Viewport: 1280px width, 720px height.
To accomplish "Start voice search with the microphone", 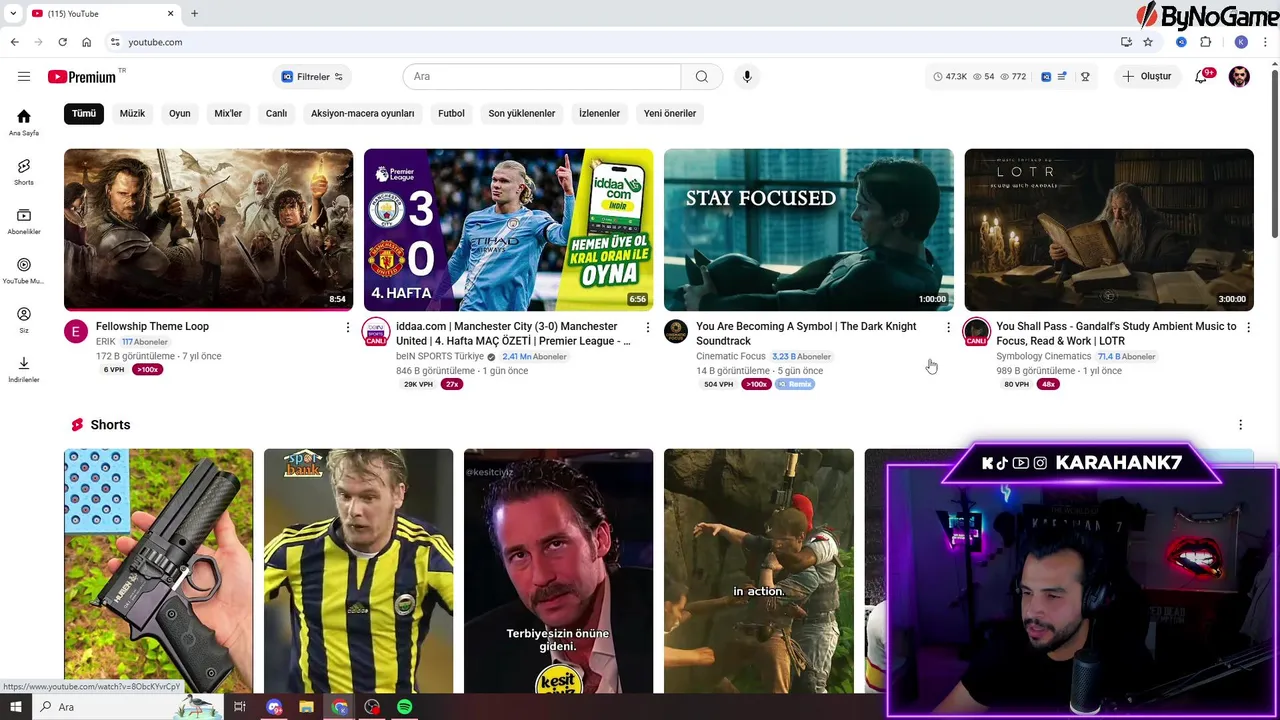I will click(746, 77).
